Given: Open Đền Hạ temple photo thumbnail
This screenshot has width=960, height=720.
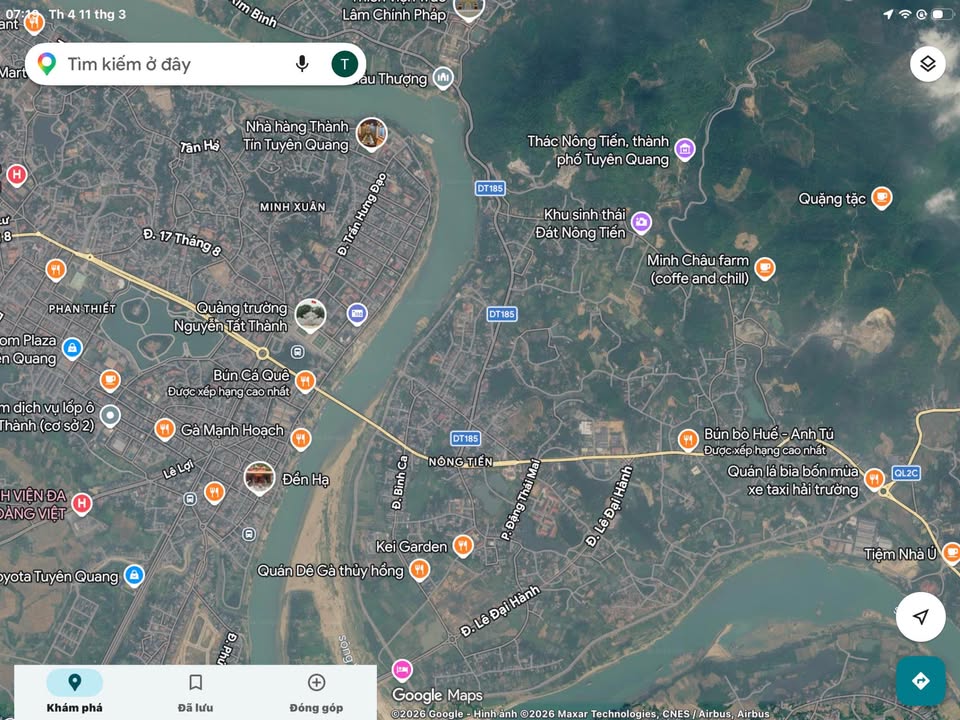Looking at the screenshot, I should (x=260, y=478).
